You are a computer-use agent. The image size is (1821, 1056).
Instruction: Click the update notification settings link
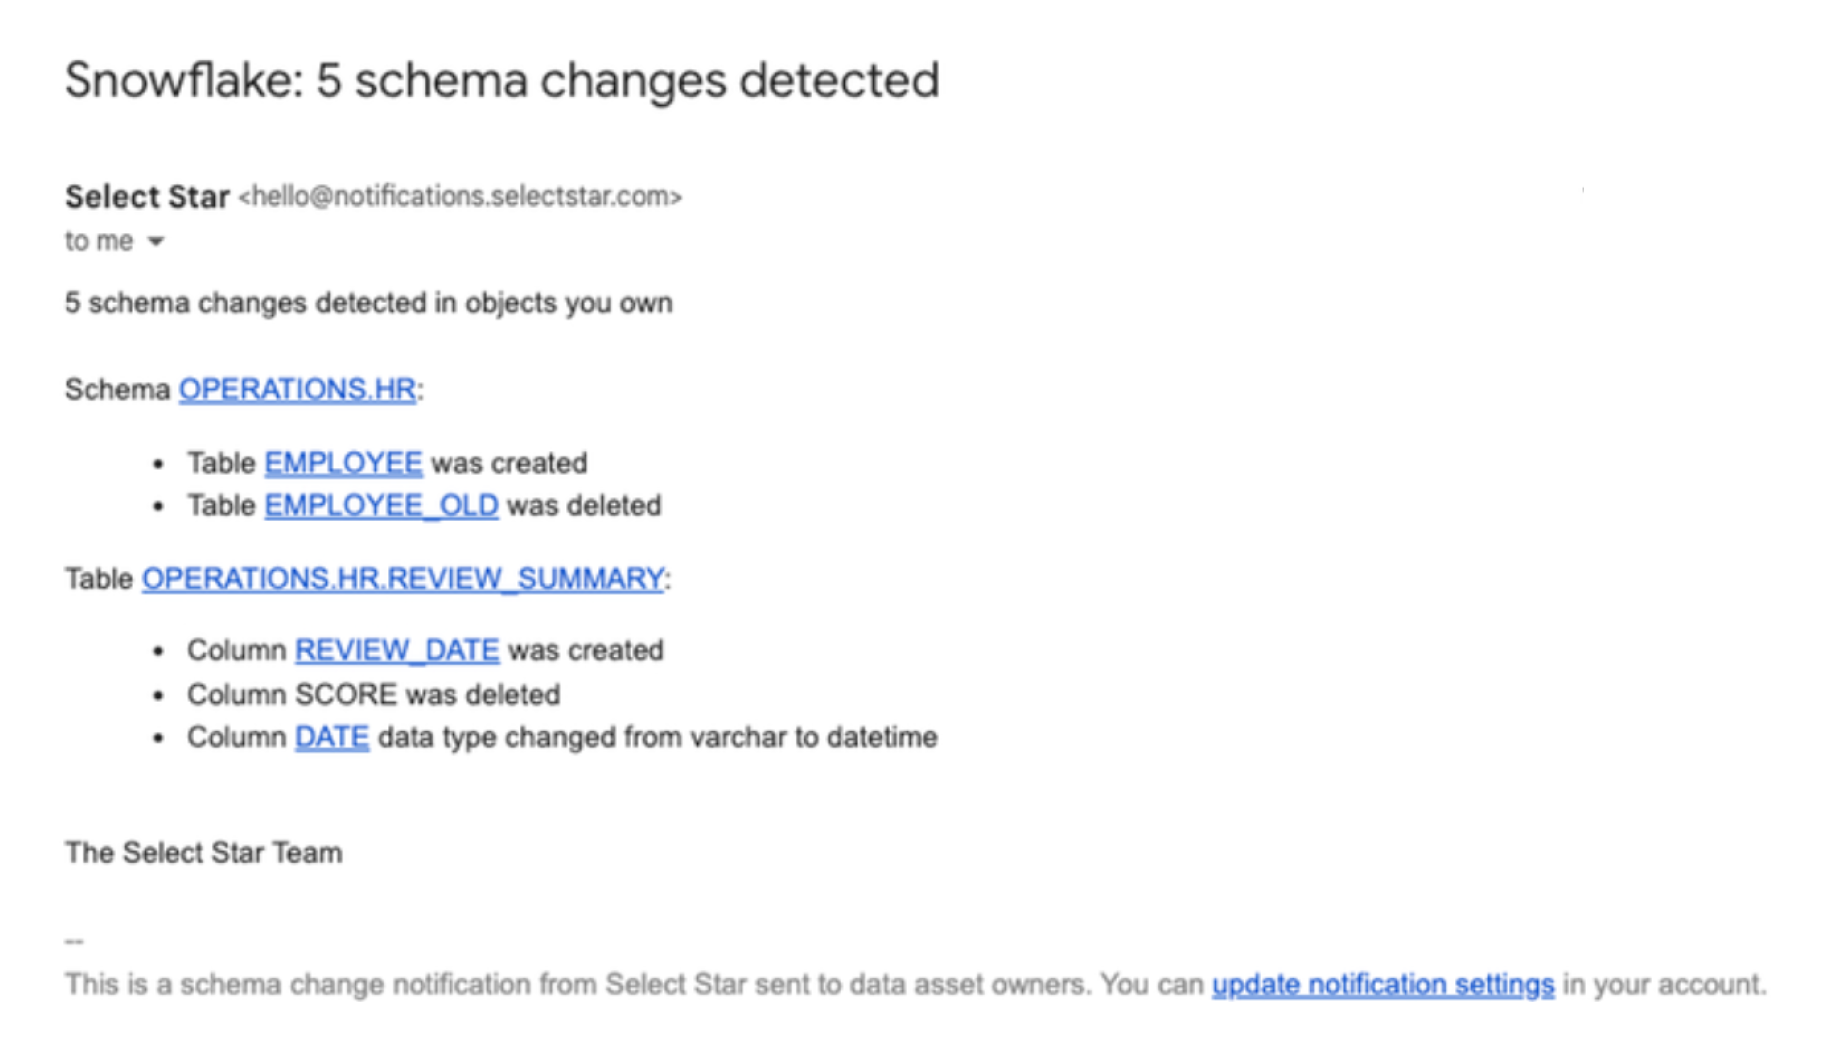click(x=1383, y=984)
